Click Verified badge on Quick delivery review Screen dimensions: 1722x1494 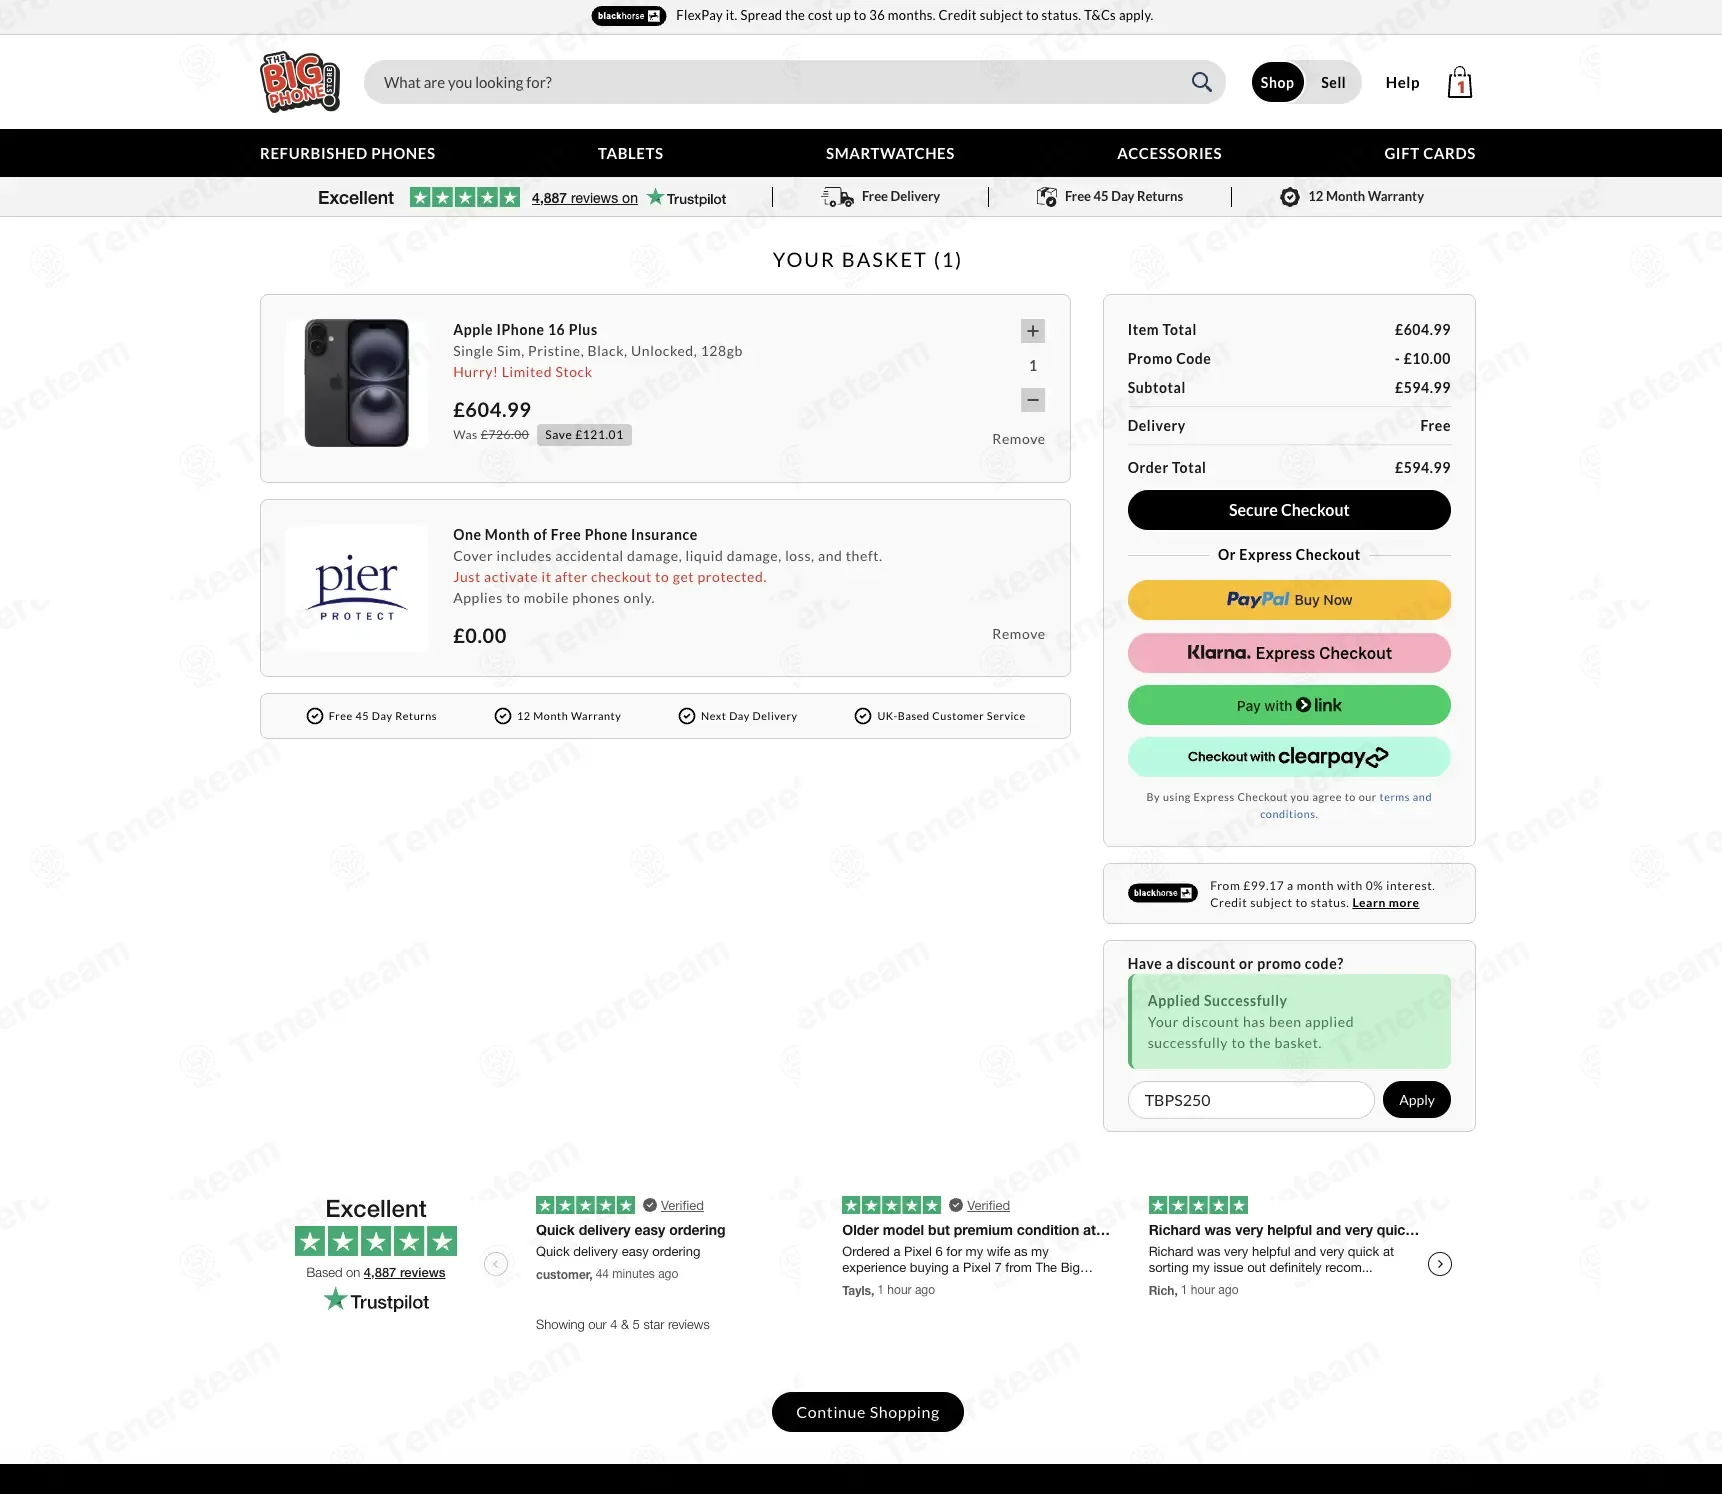point(673,1205)
